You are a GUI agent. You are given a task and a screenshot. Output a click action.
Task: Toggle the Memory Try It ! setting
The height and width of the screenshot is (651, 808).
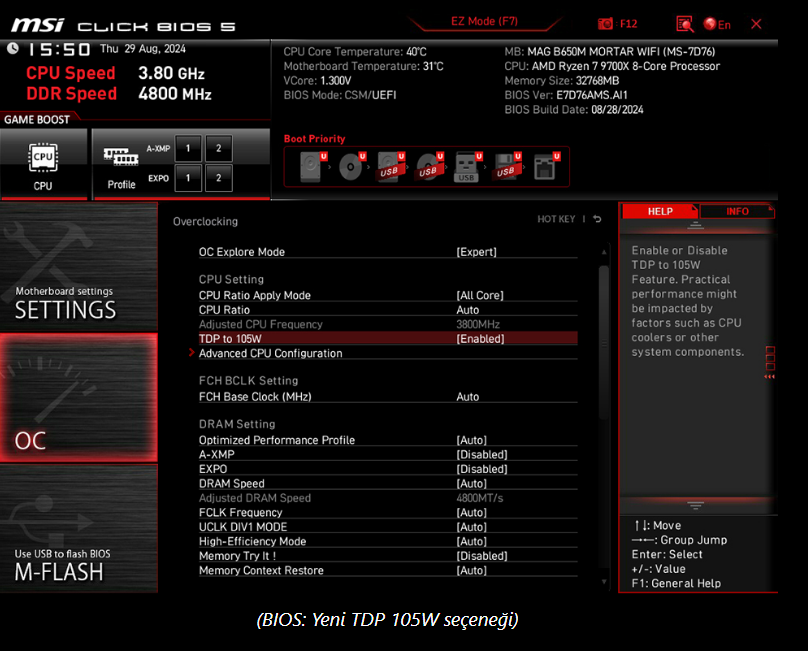coord(388,556)
